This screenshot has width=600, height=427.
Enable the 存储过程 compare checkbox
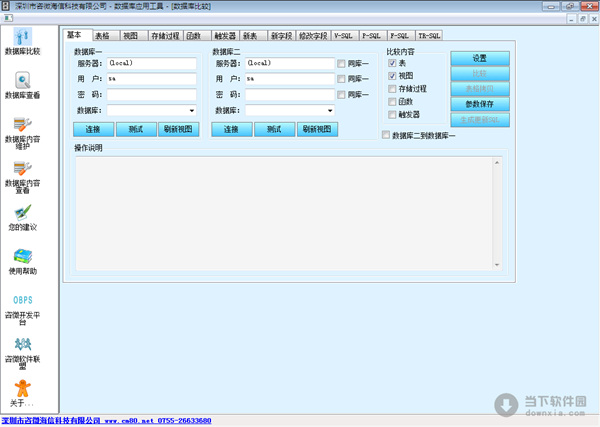[x=392, y=89]
